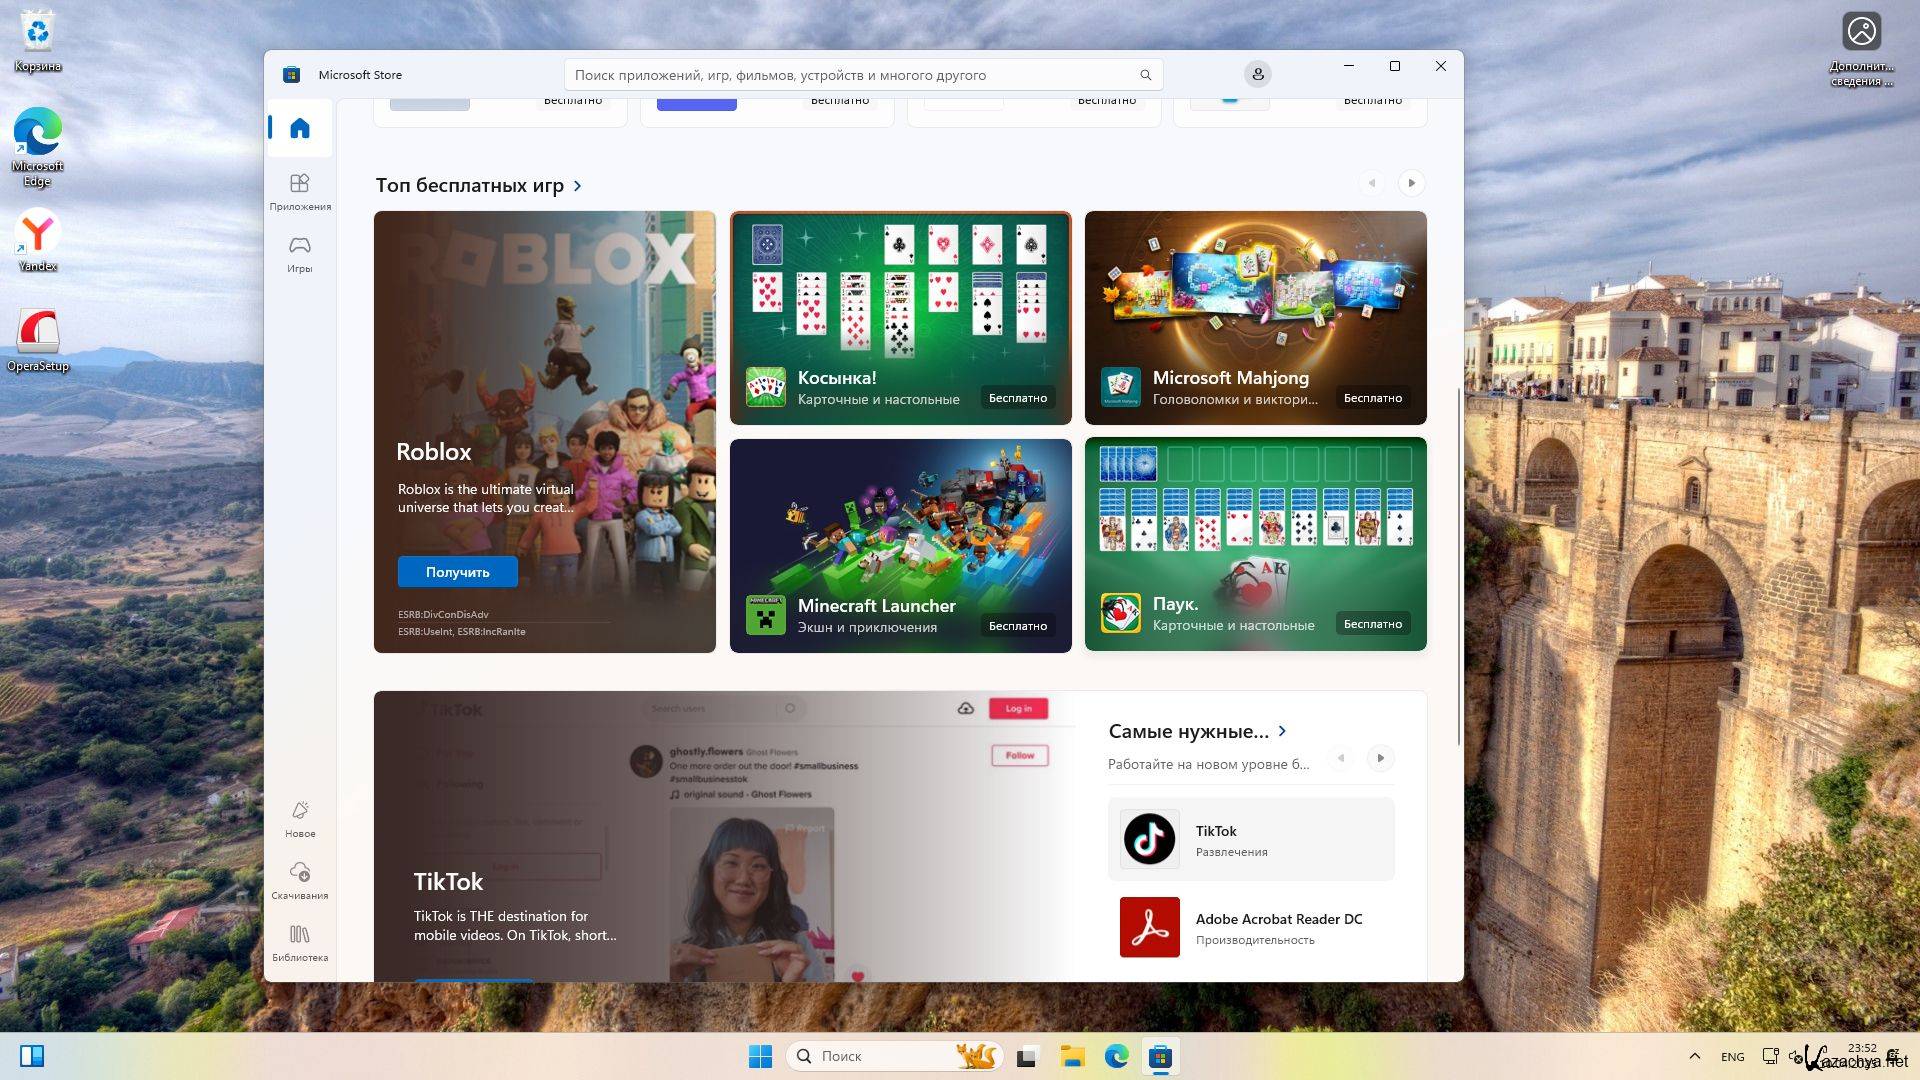Open the Библиотека library icon

pos(299,941)
